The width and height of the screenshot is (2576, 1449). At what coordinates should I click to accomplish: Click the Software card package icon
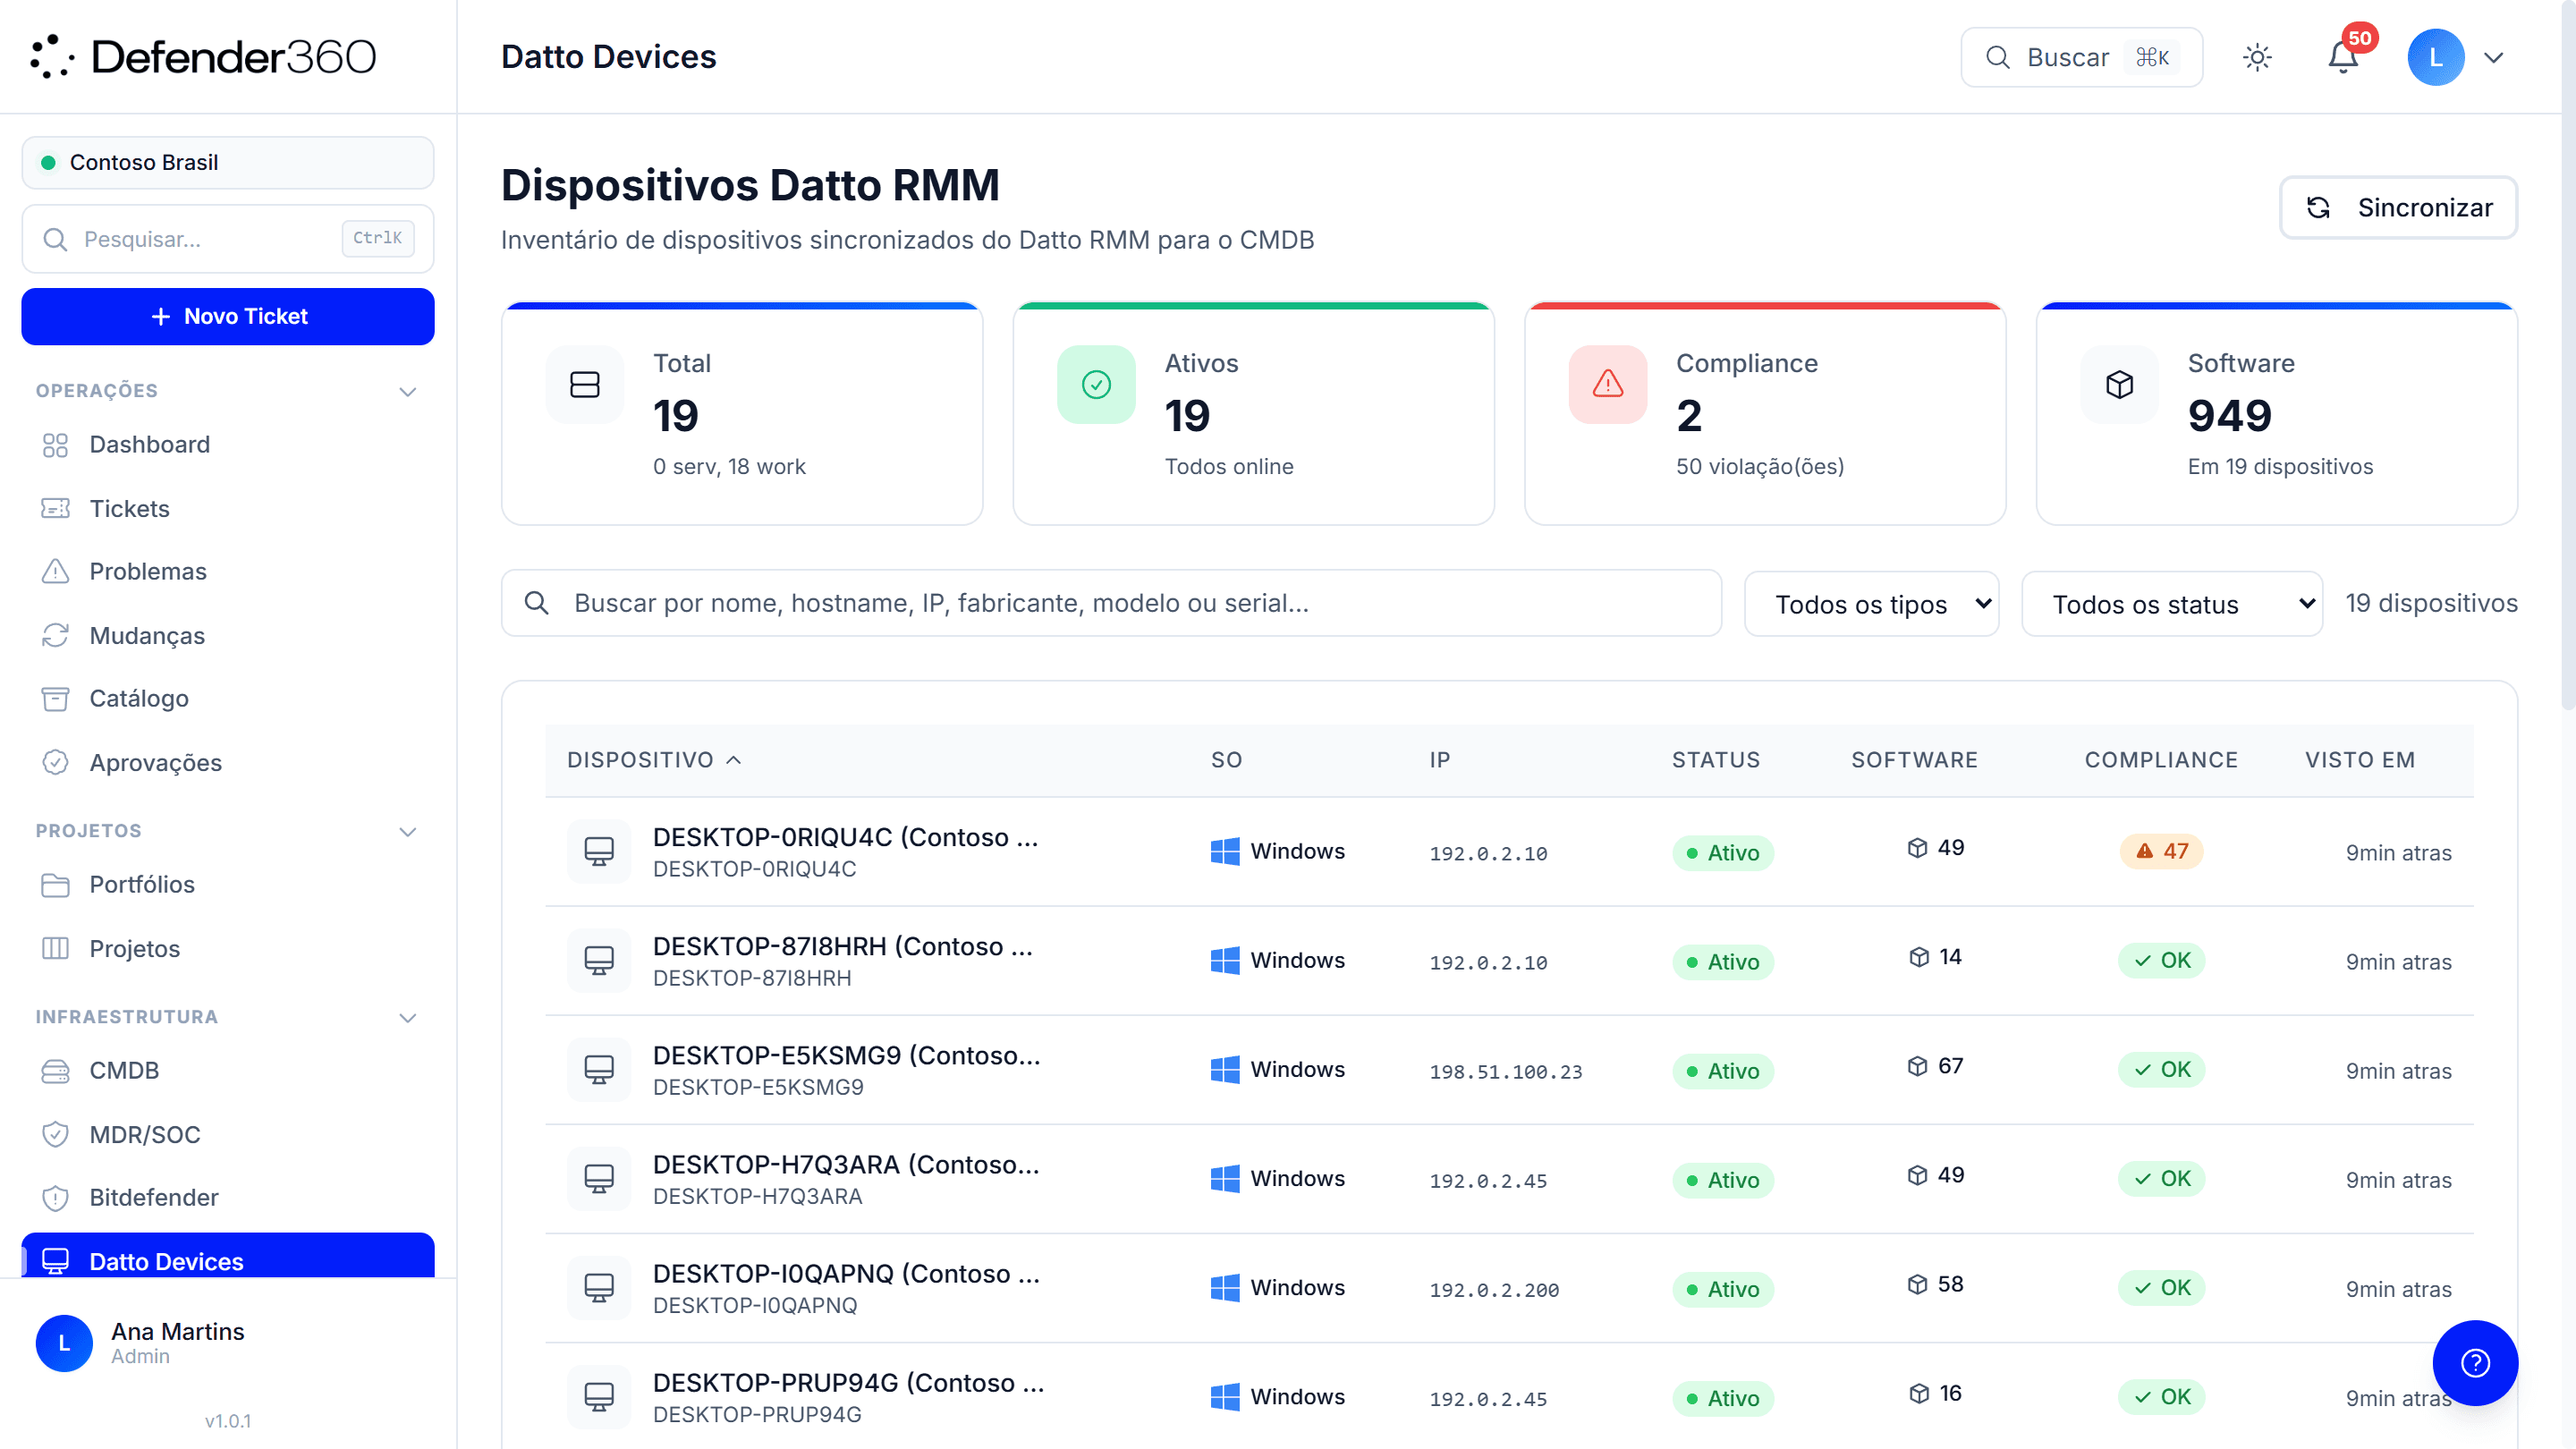click(x=2119, y=384)
